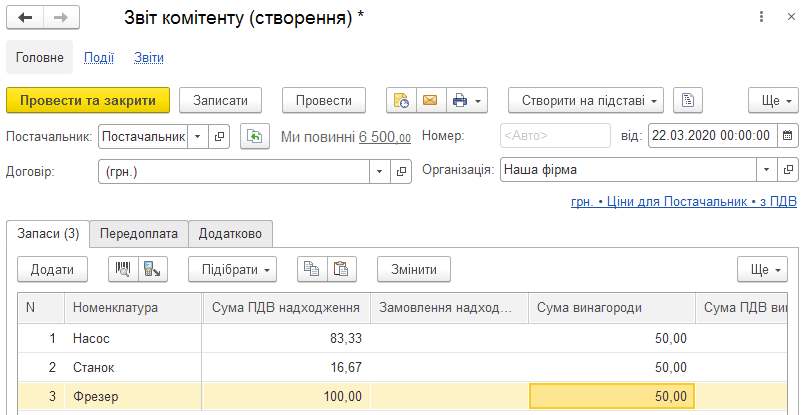The height and width of the screenshot is (415, 804).
Task: Click the 100,00 cell
Action: (286, 396)
